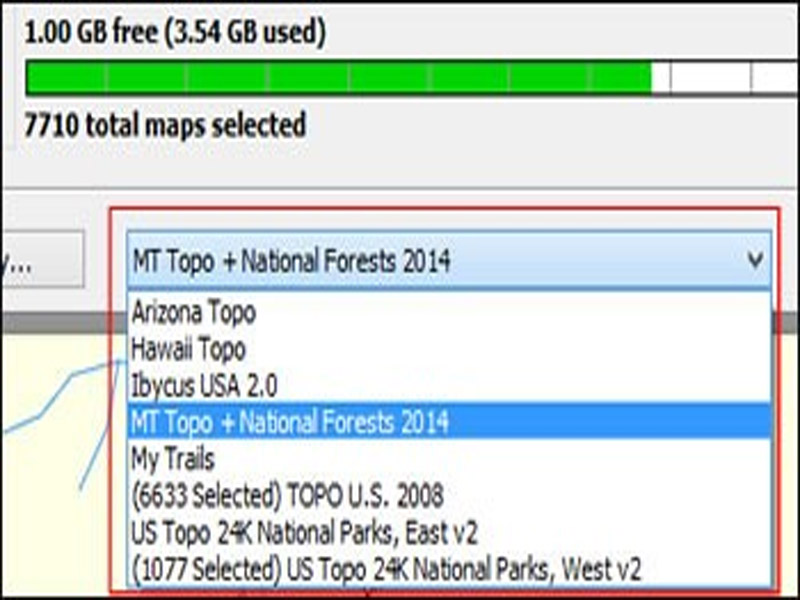This screenshot has width=800, height=600.
Task: Choose Hawaii Topo map product
Action: [x=188, y=349]
